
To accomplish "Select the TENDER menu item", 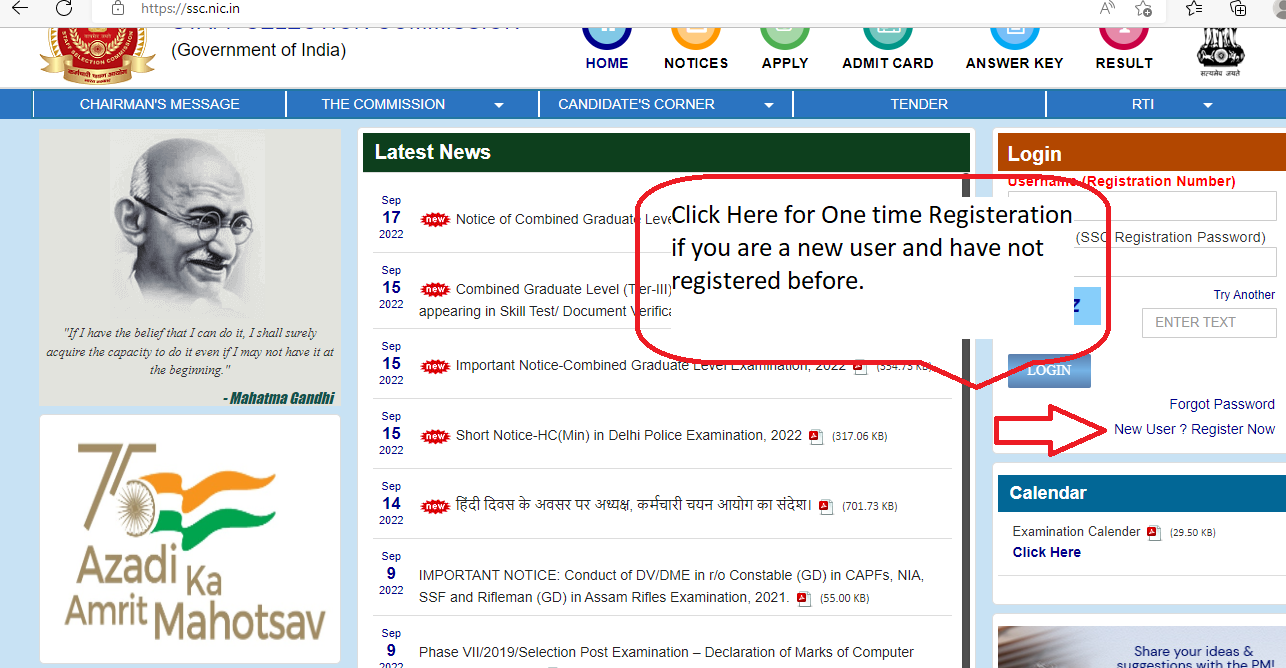I will pos(919,104).
